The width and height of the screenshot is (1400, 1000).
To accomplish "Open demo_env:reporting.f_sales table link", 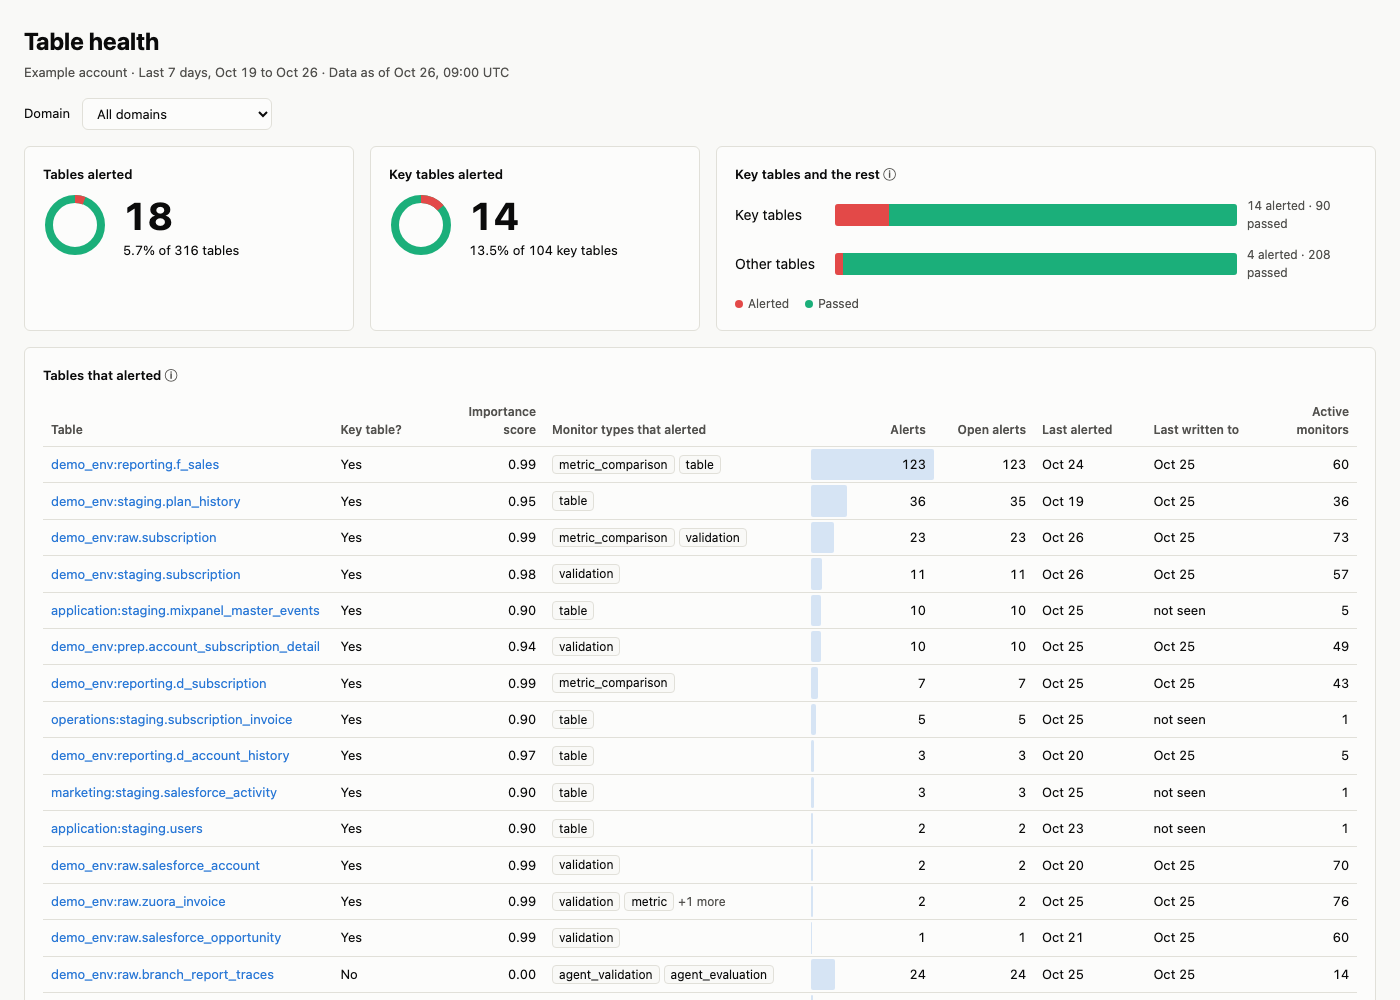I will click(135, 465).
